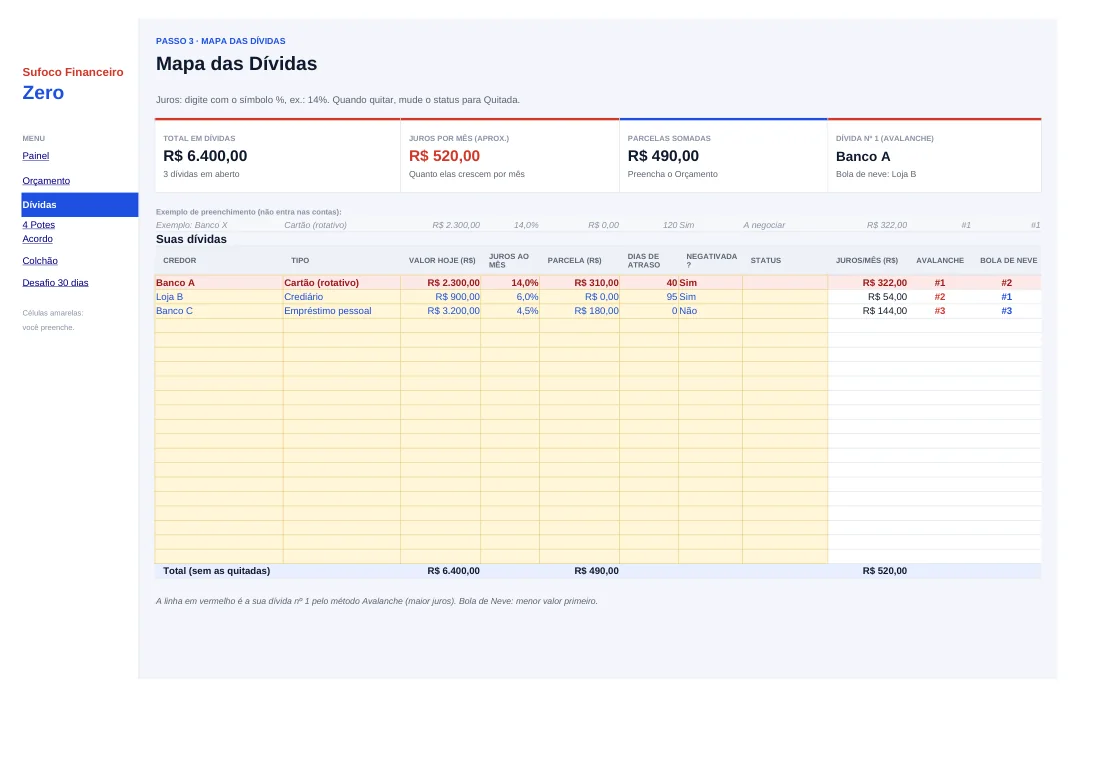
Task: Click the Mapa das Dívidas page heading
Action: (237, 64)
